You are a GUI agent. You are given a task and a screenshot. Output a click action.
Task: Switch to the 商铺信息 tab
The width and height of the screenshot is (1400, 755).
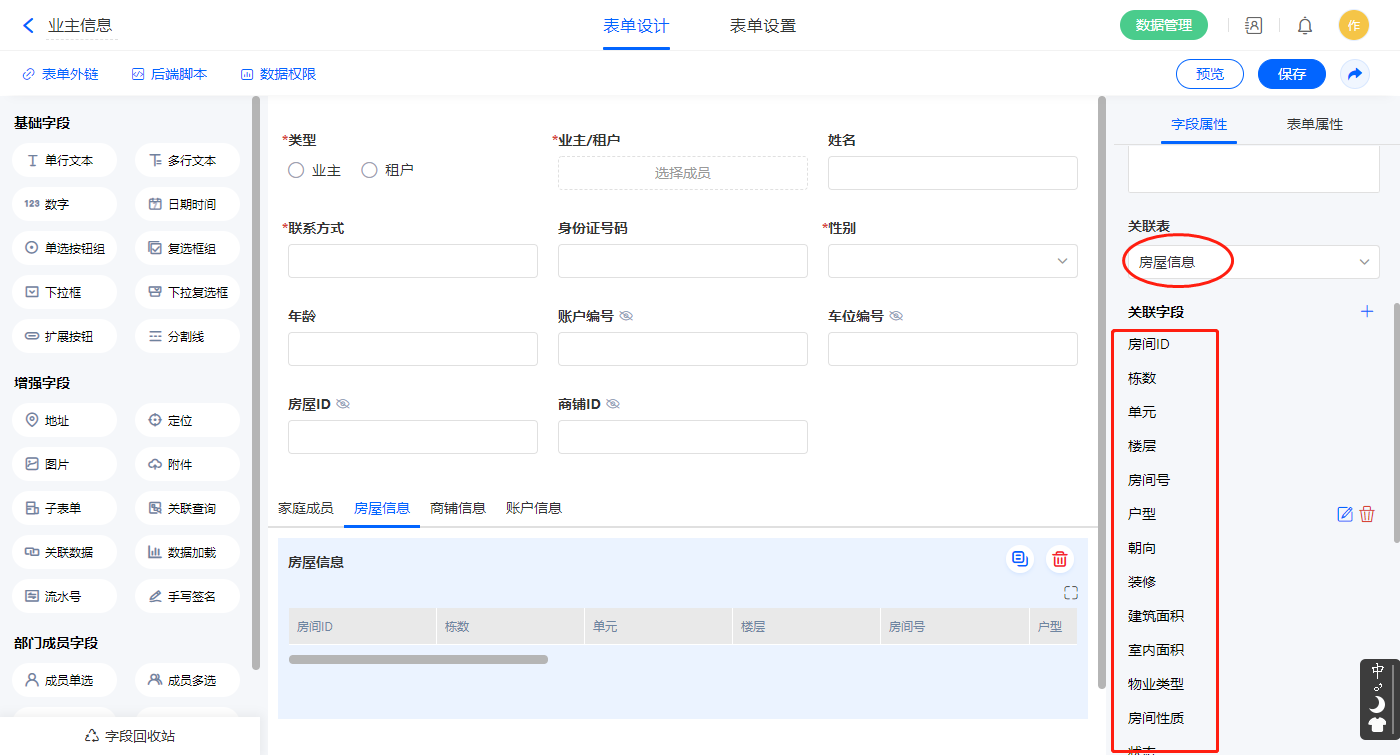click(x=457, y=508)
